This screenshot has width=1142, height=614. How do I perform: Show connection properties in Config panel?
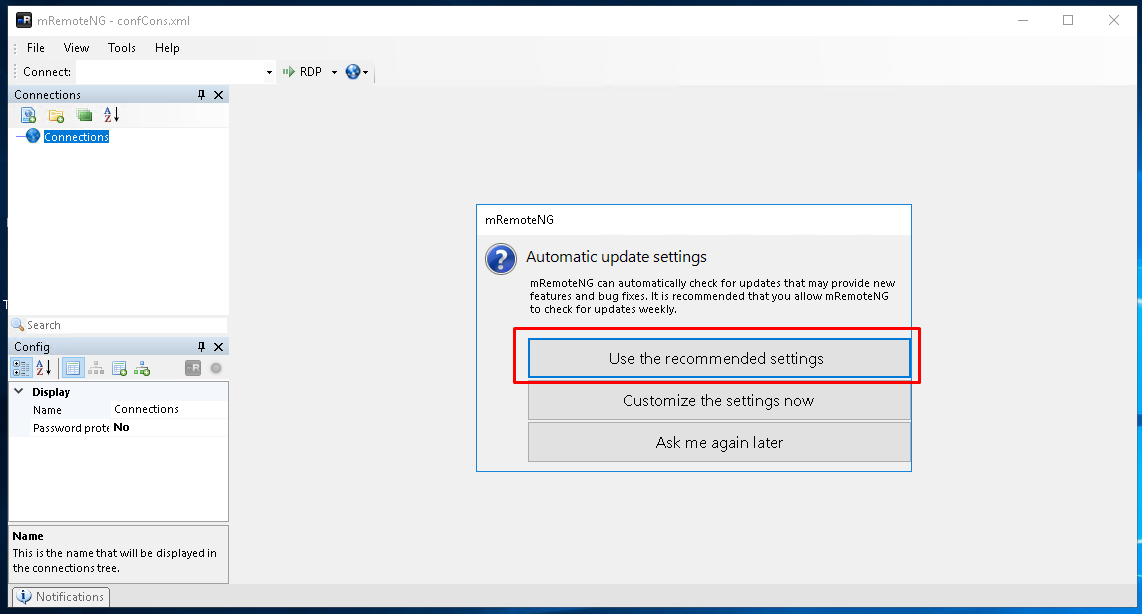click(72, 367)
